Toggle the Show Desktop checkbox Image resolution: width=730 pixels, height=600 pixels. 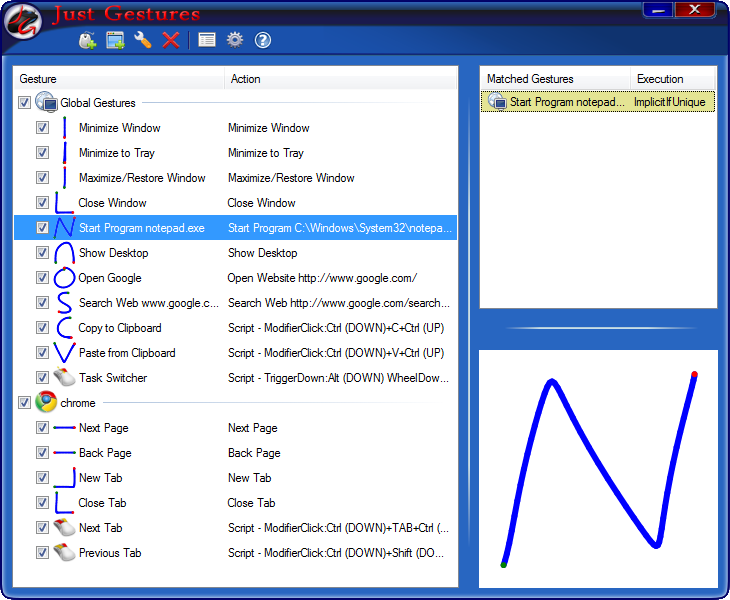coord(42,253)
